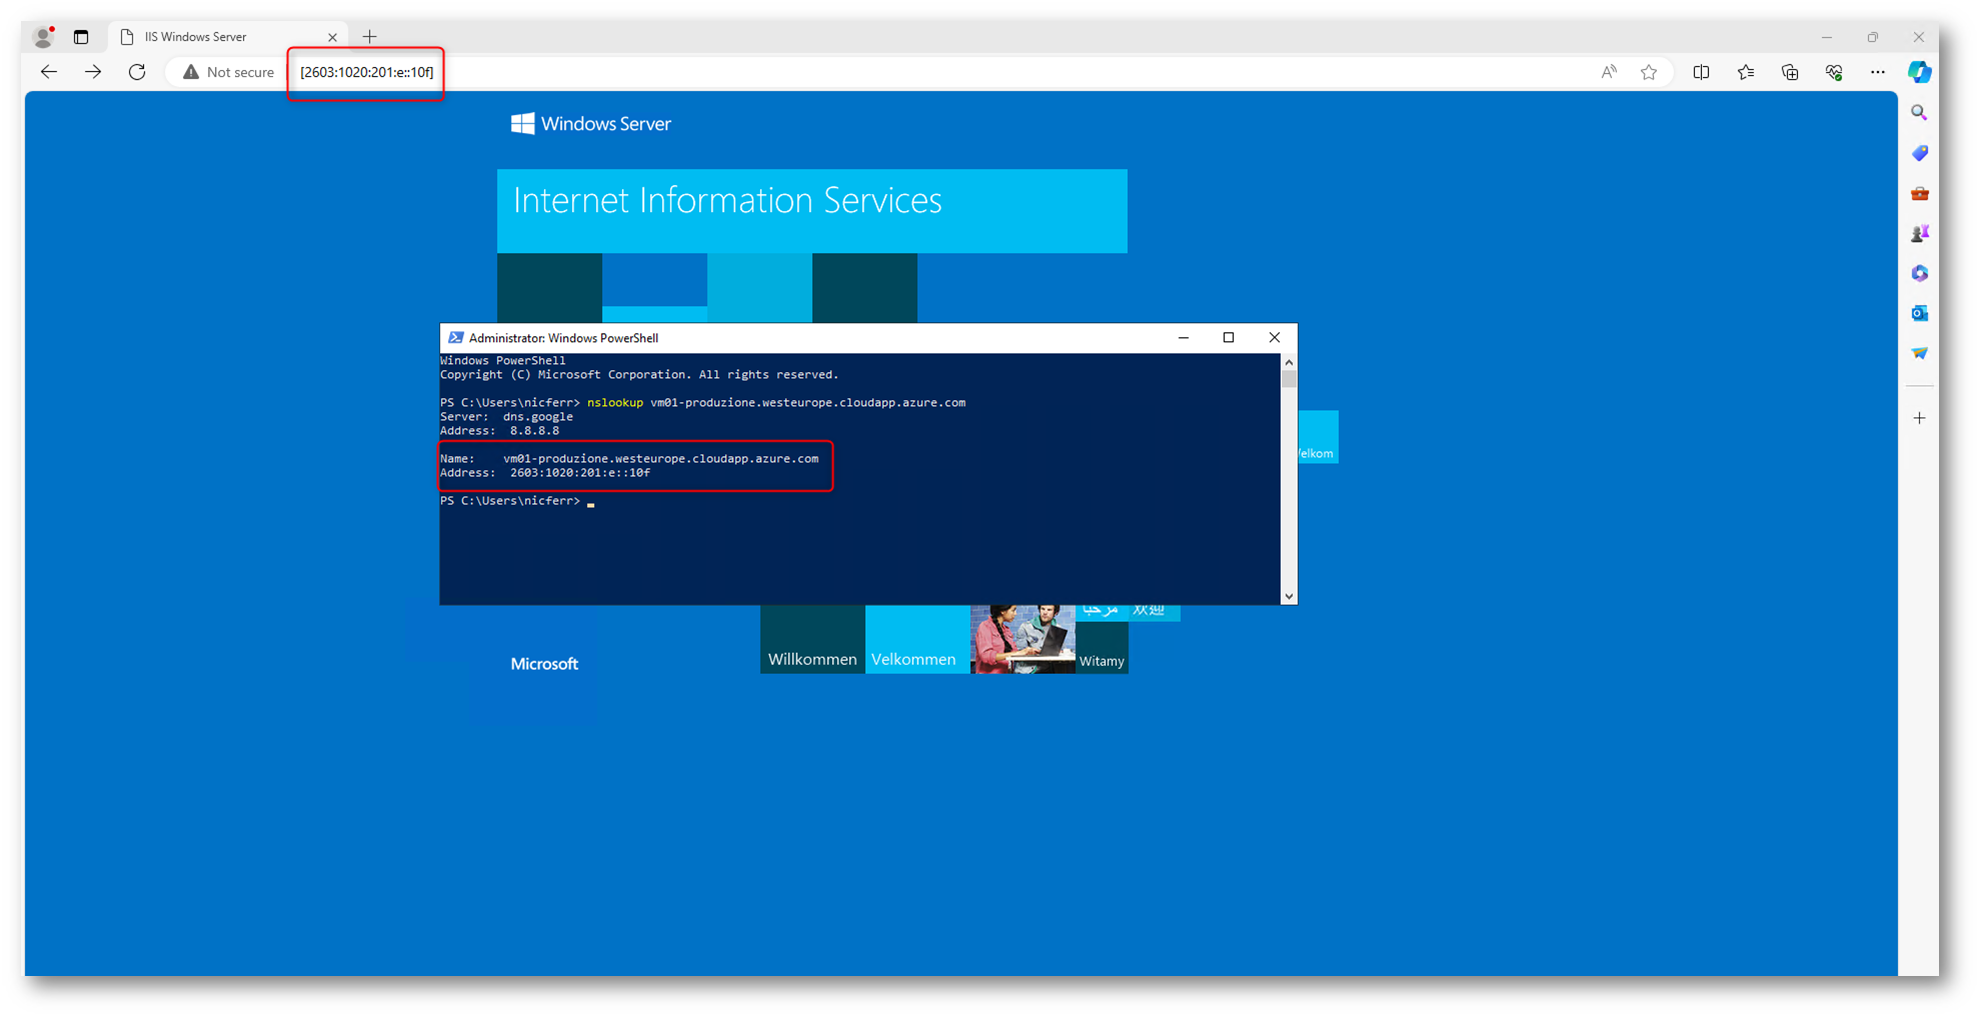Click the Internet Information Services banner
Screen dimensions: 1981x1018
pos(812,211)
